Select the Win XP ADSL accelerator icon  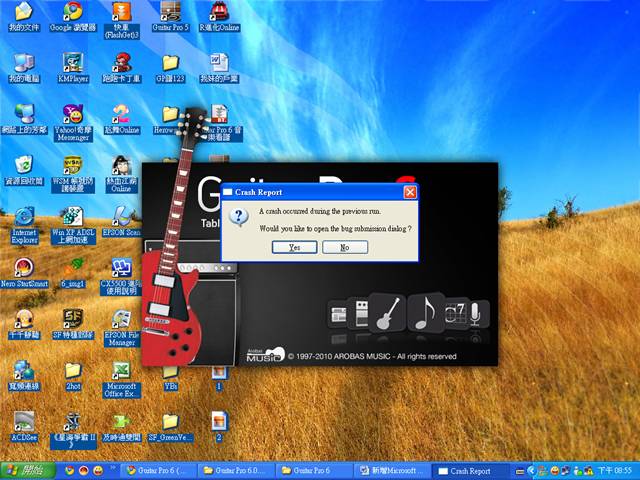tap(73, 225)
